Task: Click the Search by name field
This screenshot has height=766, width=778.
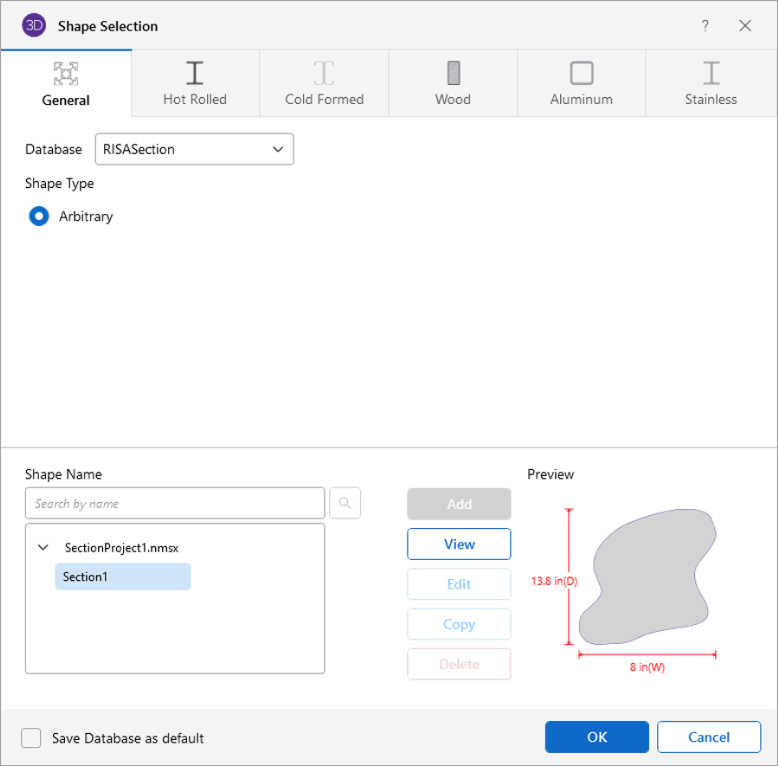Action: (x=175, y=504)
